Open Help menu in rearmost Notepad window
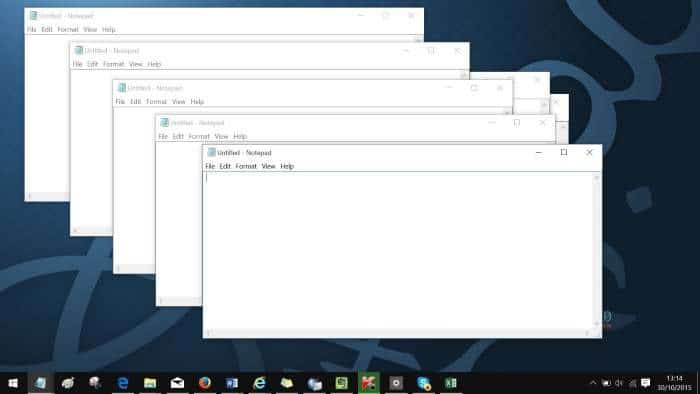The width and height of the screenshot is (700, 394). [x=109, y=29]
